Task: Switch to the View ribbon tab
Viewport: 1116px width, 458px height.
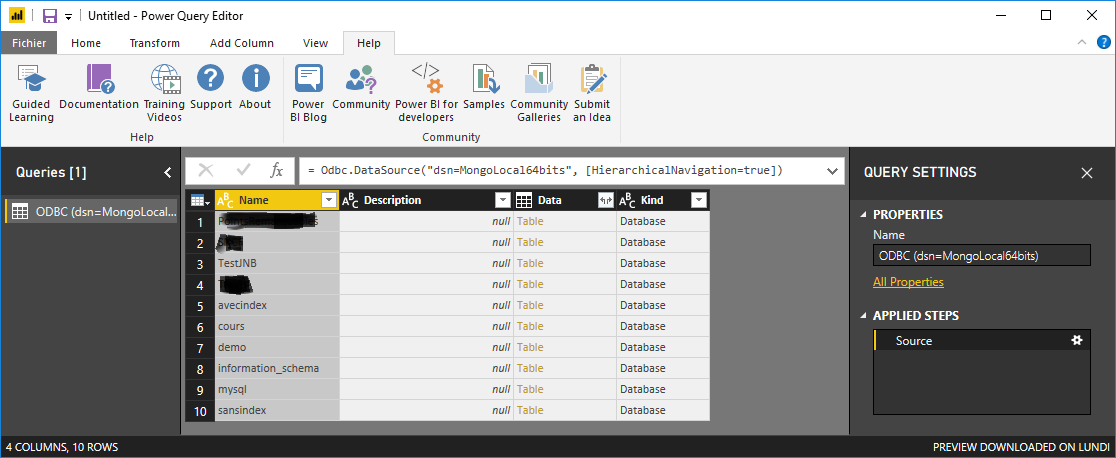Action: click(315, 43)
